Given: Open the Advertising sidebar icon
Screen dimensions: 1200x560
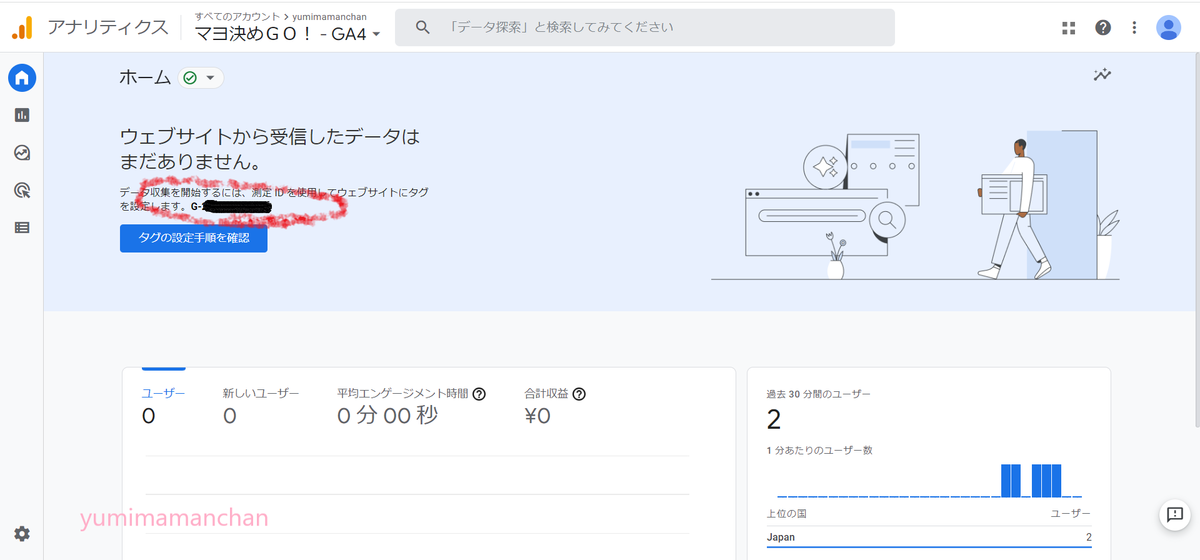Looking at the screenshot, I should click(x=22, y=190).
